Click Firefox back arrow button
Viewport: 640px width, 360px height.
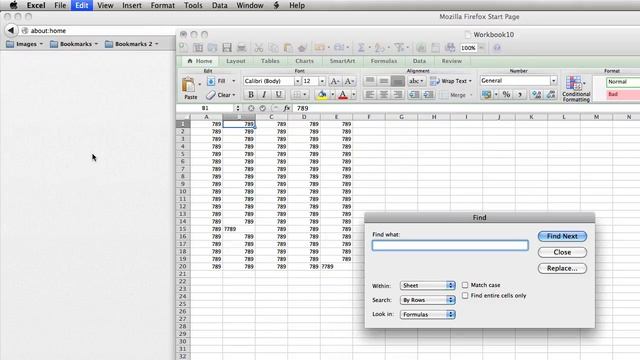pos(11,30)
